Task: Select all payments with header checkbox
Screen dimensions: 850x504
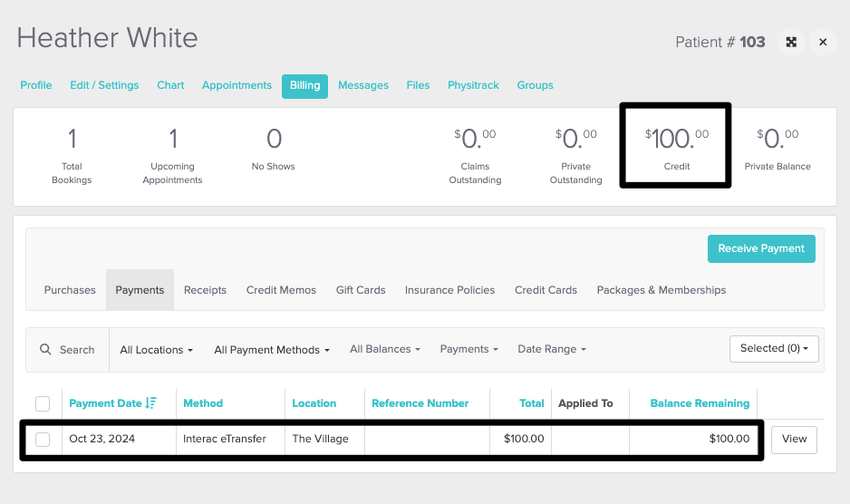Action: pyautogui.click(x=42, y=404)
